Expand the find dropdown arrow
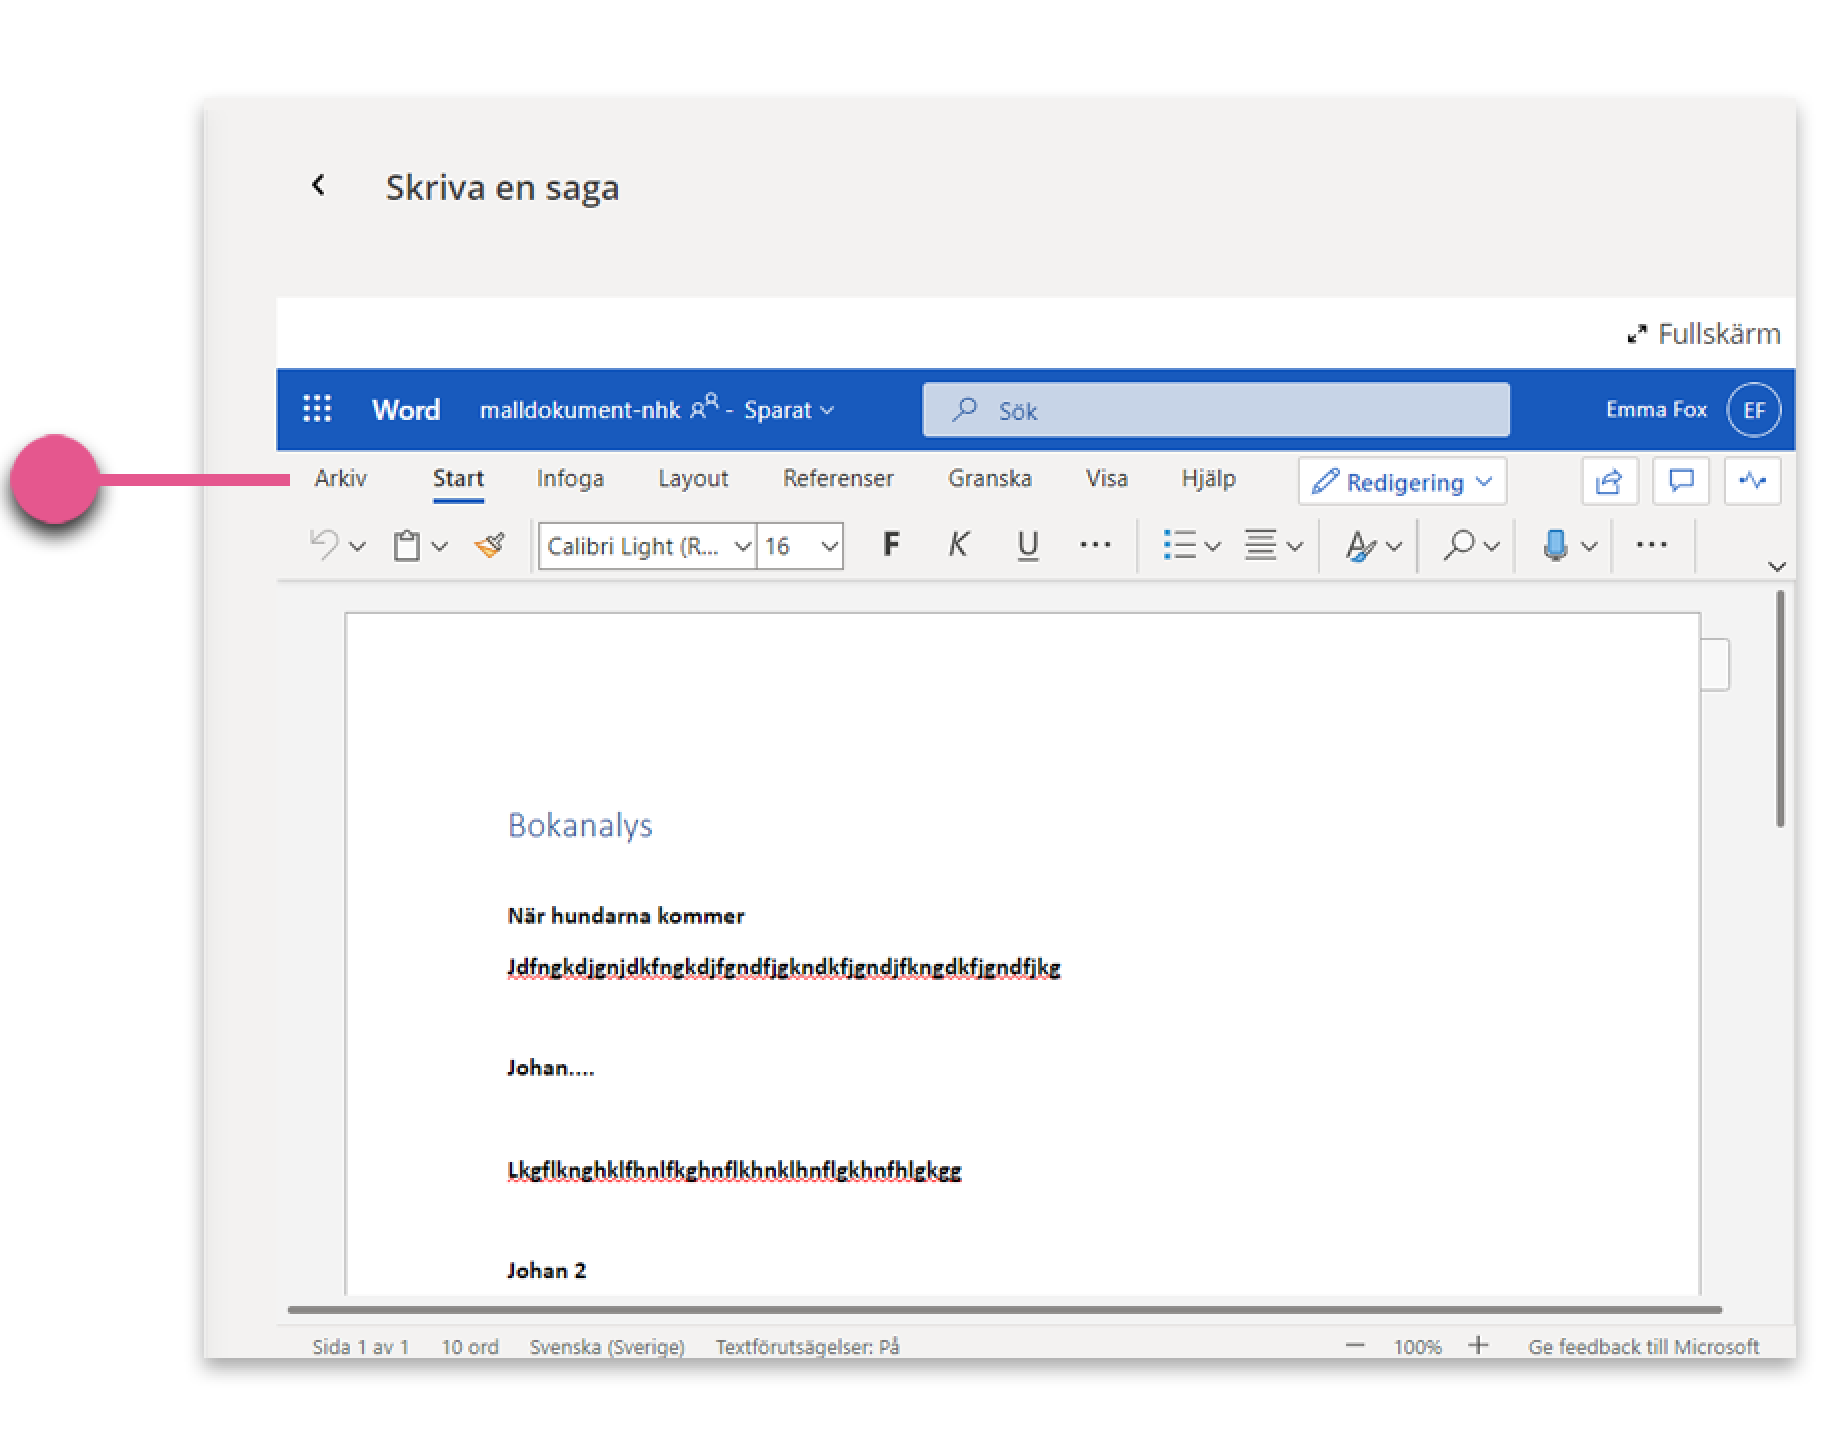This screenshot has width=1848, height=1432. coord(1491,546)
